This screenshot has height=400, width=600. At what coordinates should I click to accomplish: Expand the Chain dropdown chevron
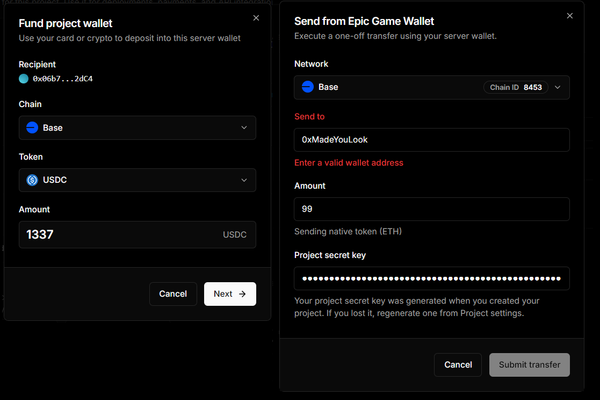point(244,128)
